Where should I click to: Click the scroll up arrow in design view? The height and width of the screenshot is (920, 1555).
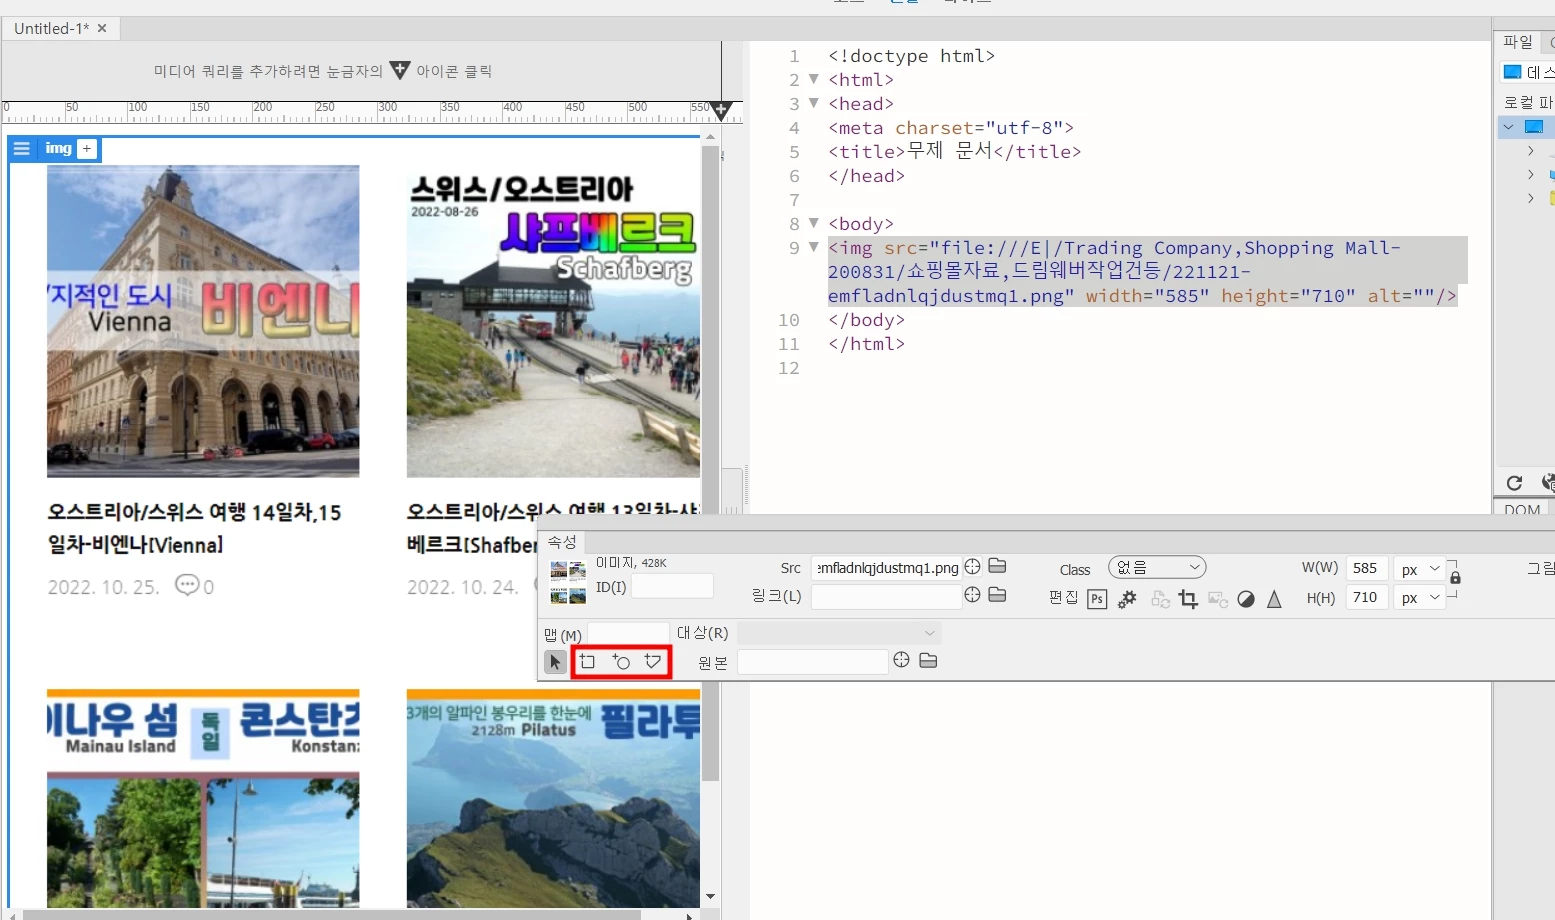[x=710, y=137]
